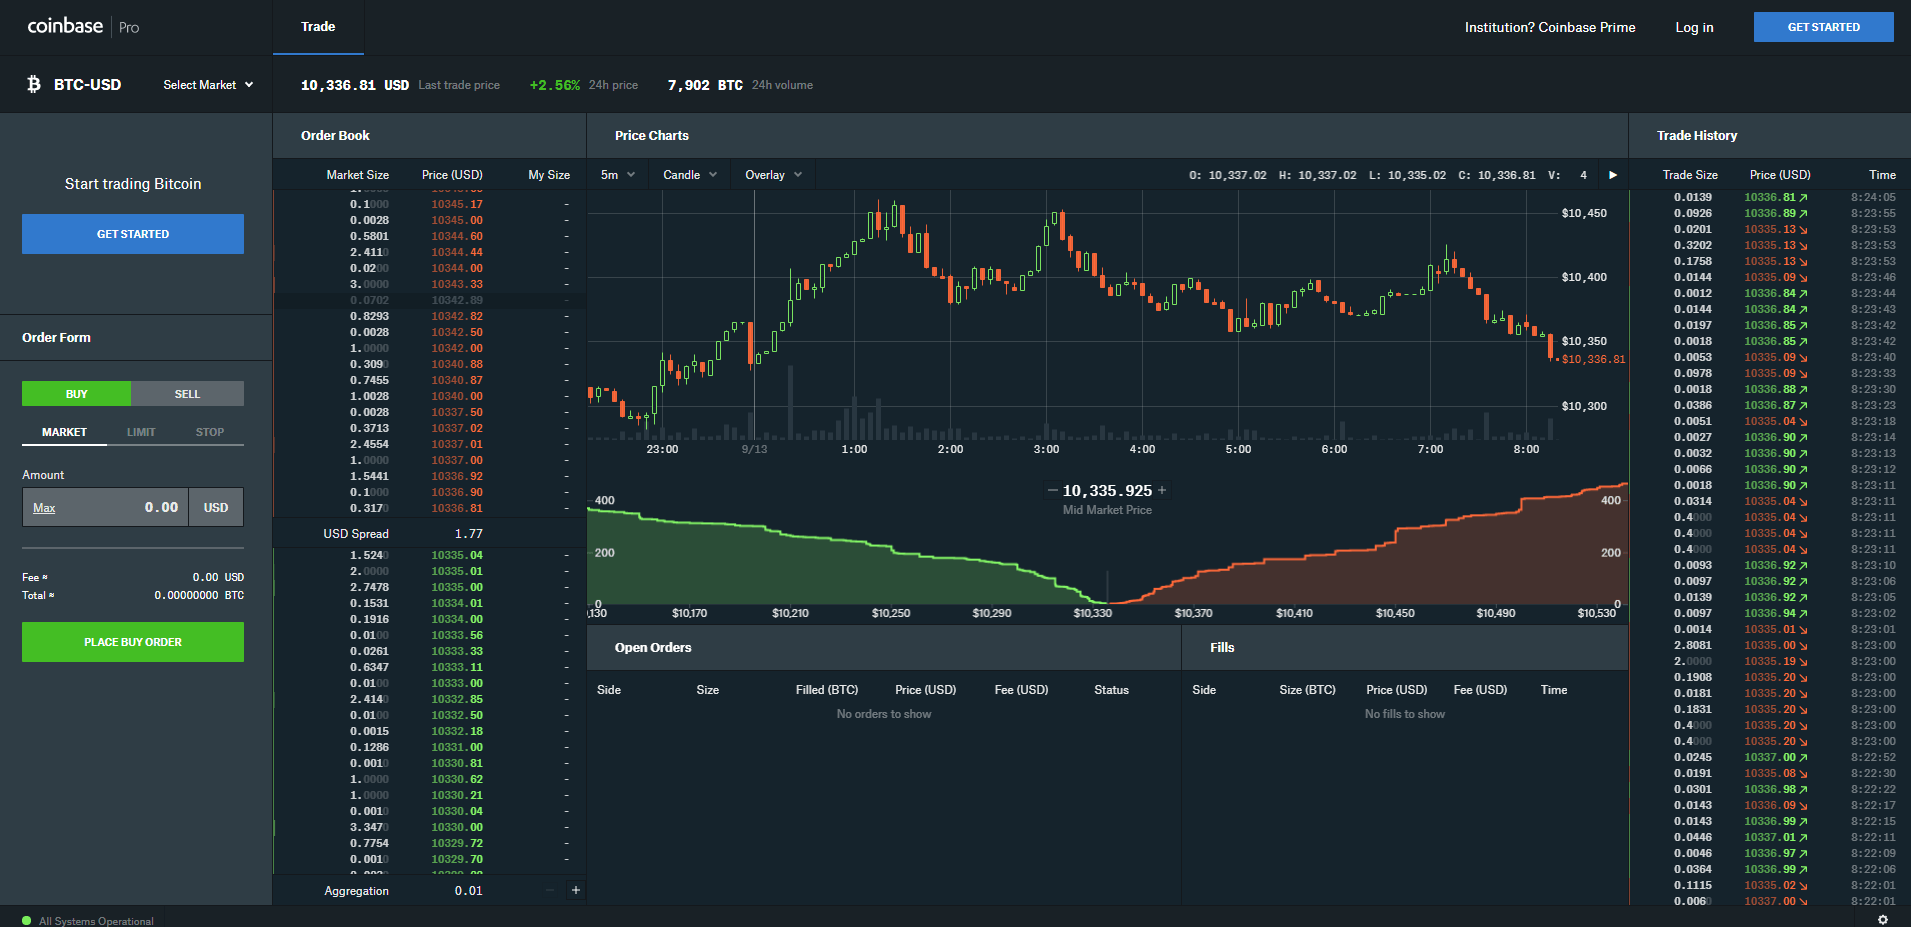The height and width of the screenshot is (927, 1911).
Task: Click the $10,336.81 current price chart label
Action: (1593, 359)
